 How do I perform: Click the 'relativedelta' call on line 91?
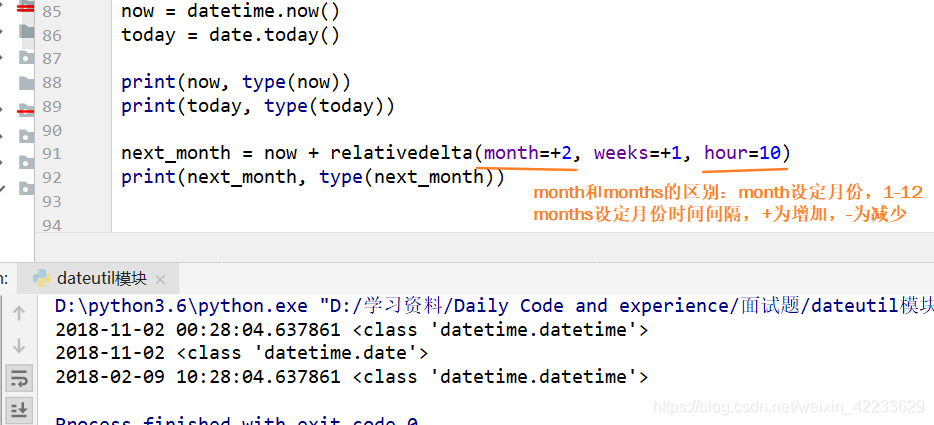401,153
